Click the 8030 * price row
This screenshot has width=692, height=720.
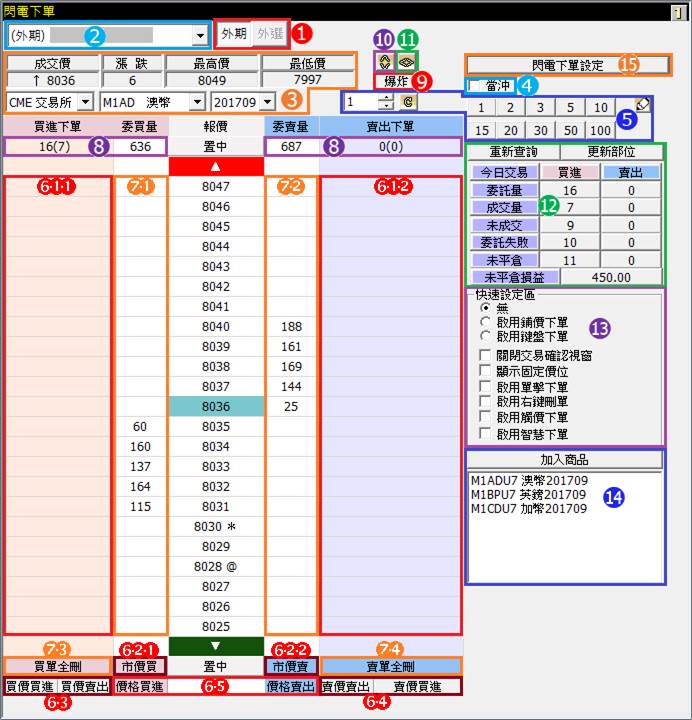tap(216, 526)
